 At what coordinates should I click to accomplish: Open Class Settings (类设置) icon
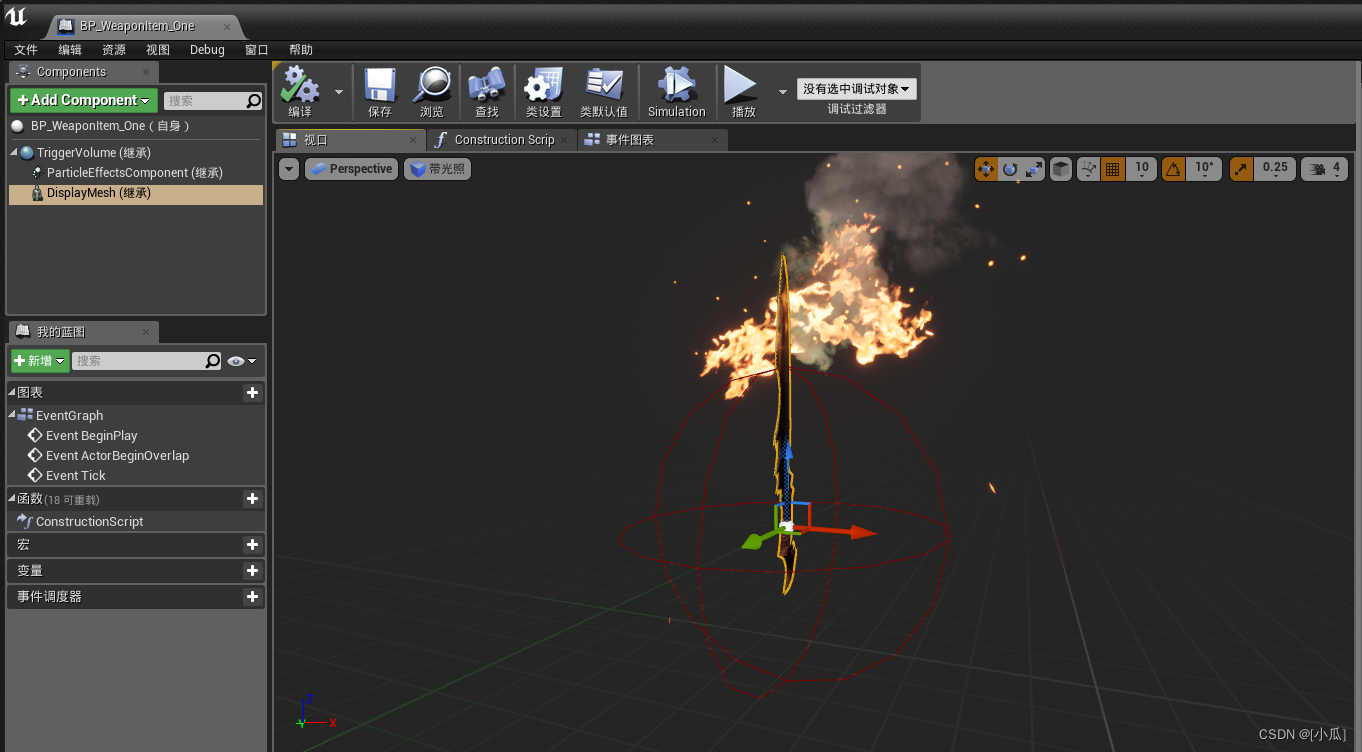543,86
